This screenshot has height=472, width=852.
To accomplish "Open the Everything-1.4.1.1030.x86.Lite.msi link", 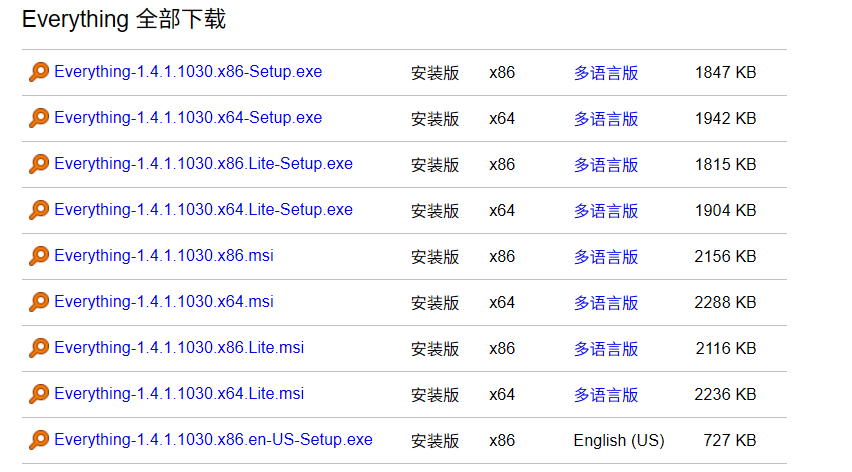I will [179, 348].
